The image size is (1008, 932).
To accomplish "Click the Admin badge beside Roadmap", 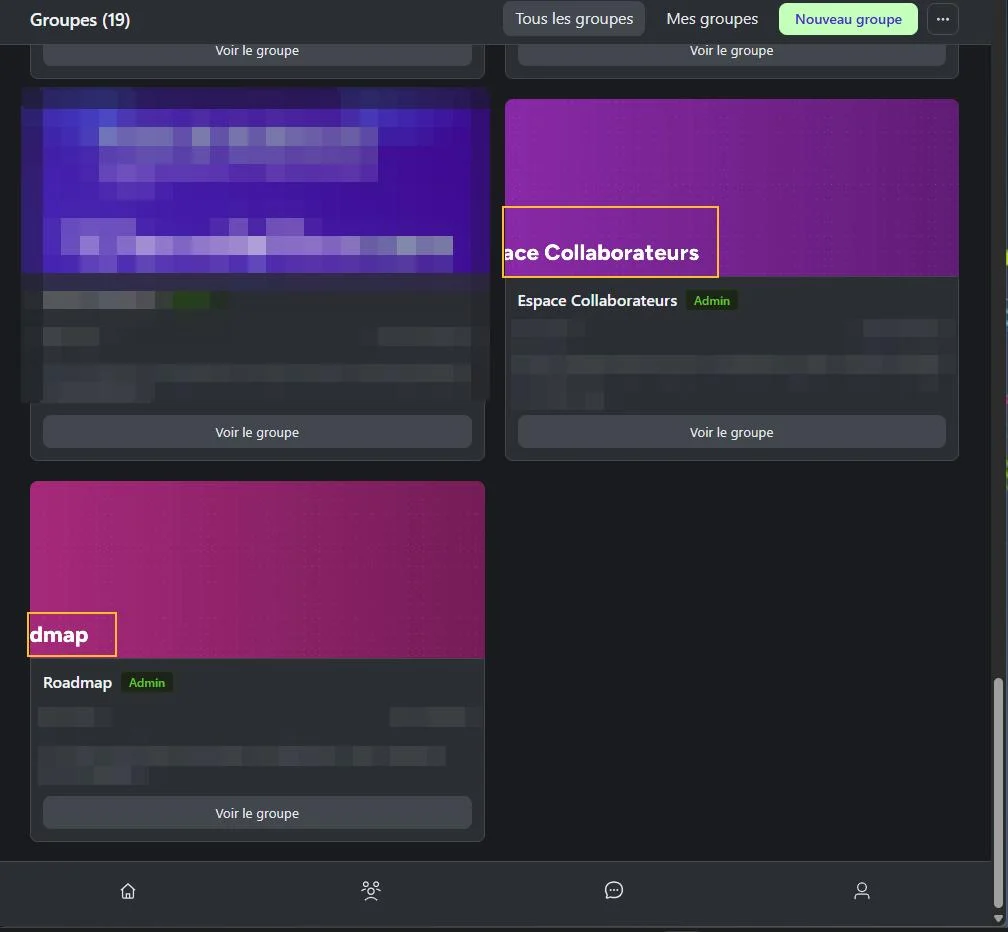I will (147, 683).
